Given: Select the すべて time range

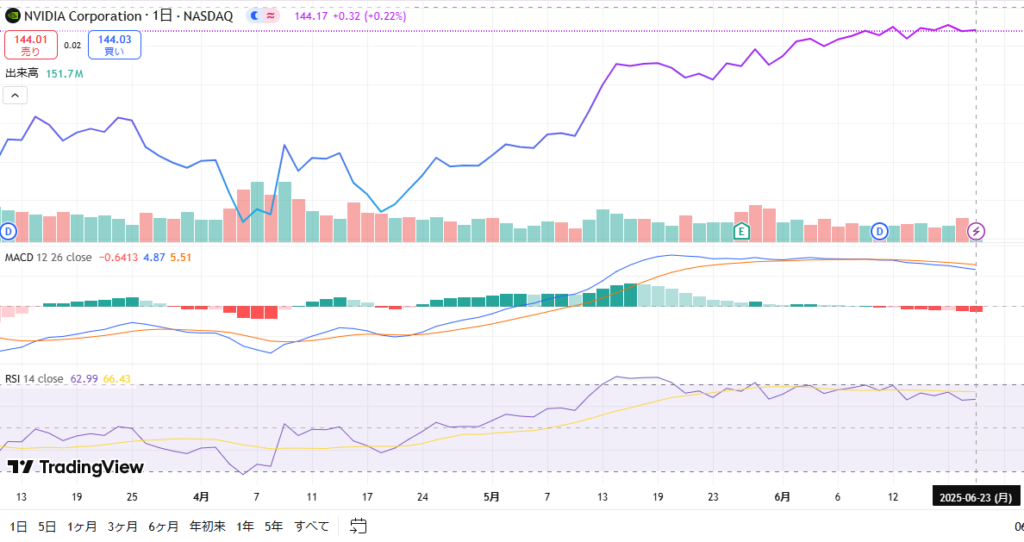Looking at the screenshot, I should [312, 526].
